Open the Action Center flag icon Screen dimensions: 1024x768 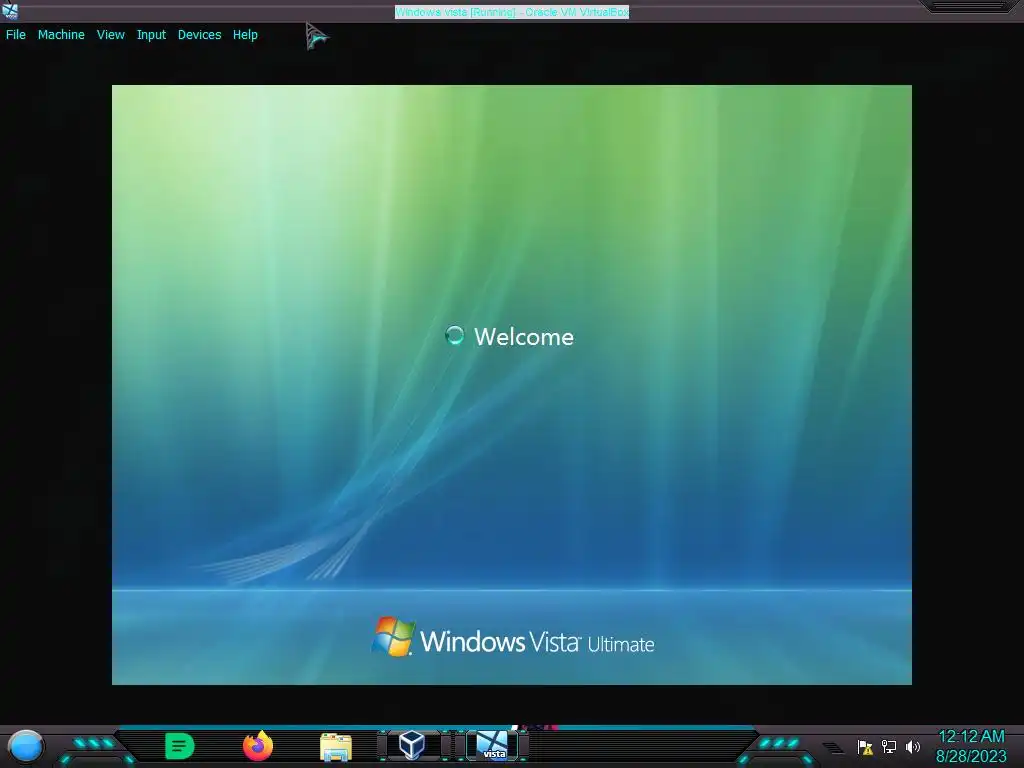pyautogui.click(x=865, y=746)
